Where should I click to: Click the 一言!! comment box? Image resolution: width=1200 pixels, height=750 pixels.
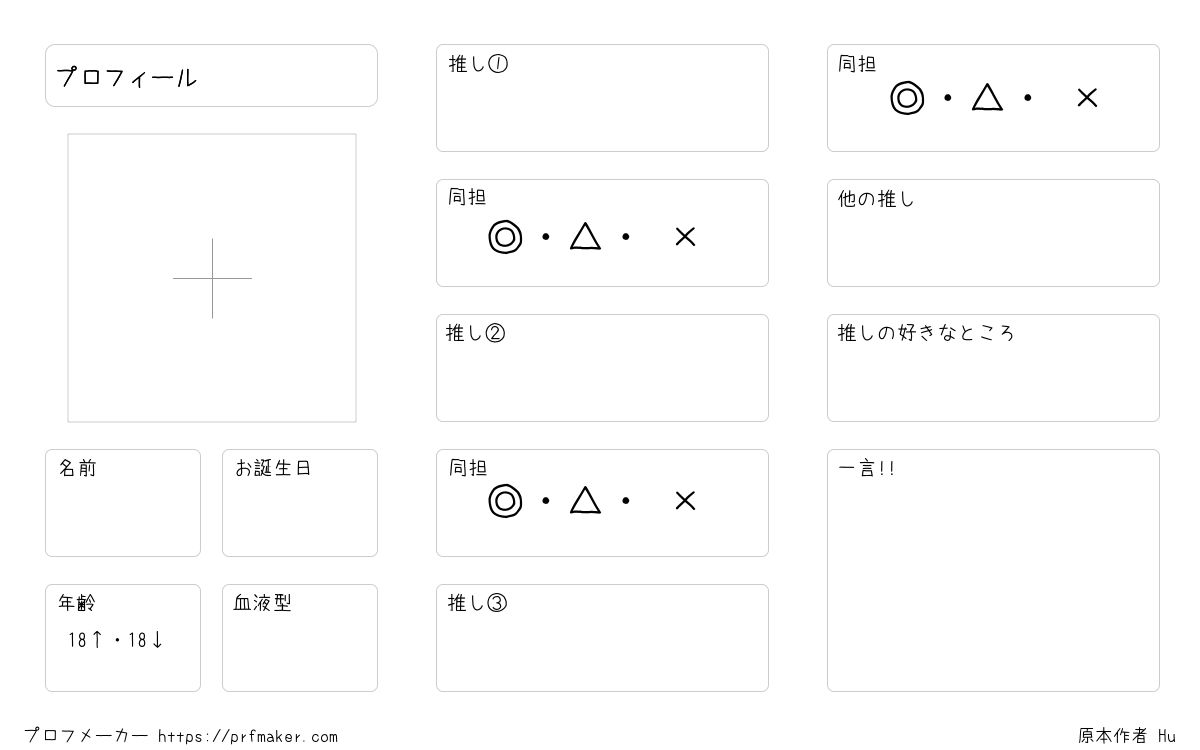pos(993,570)
